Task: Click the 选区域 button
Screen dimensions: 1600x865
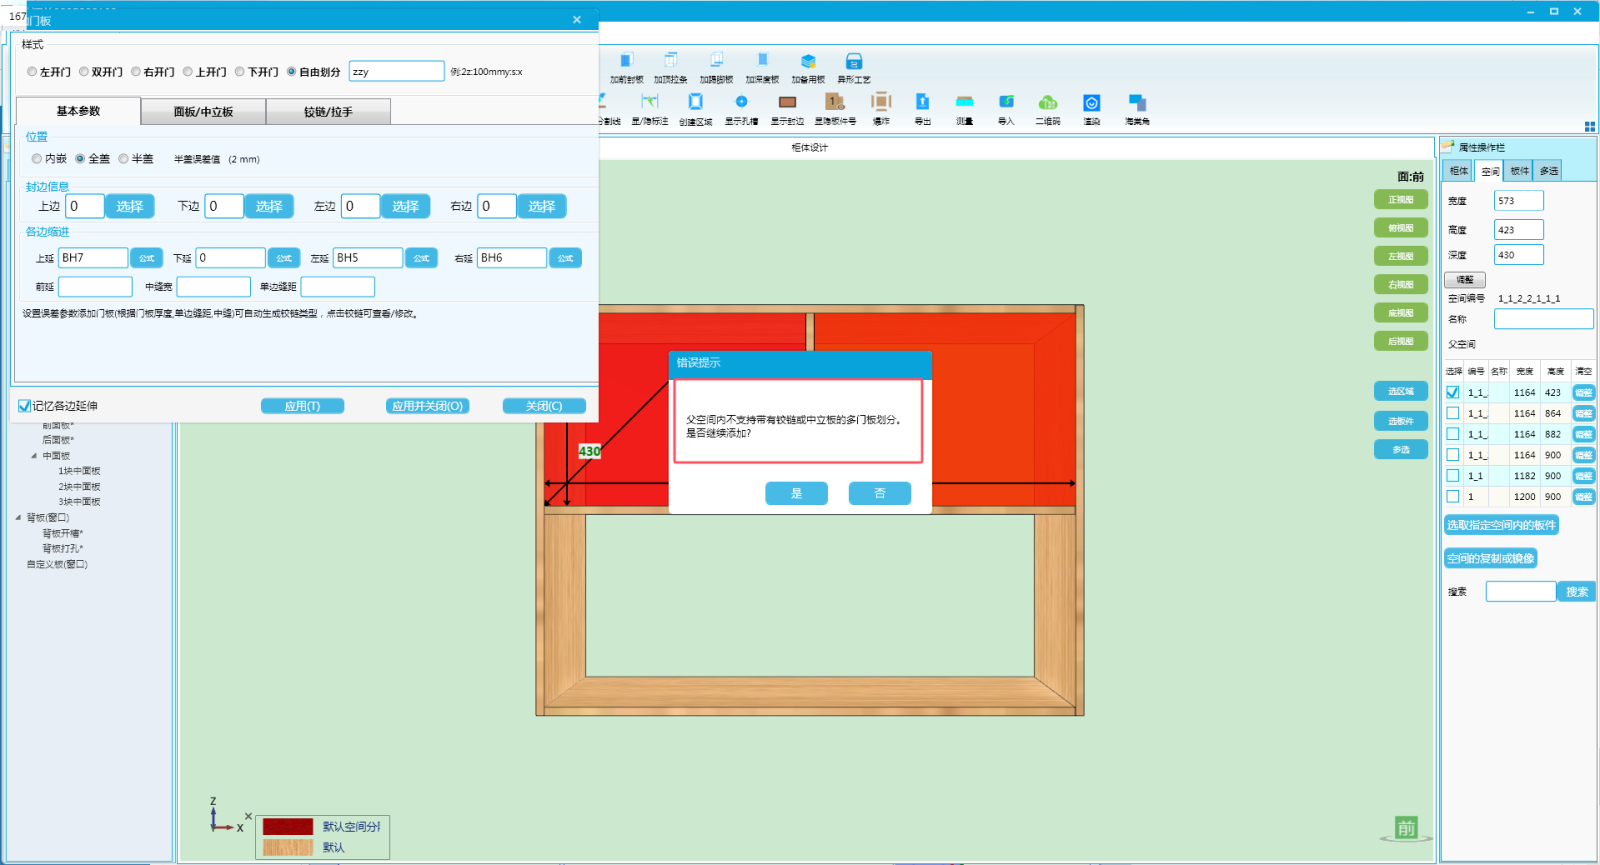Action: 1400,391
